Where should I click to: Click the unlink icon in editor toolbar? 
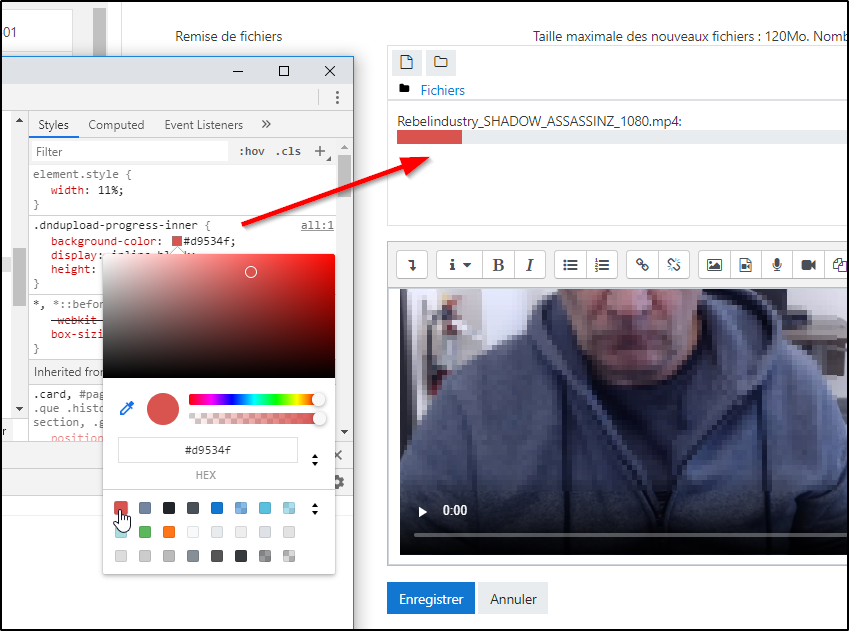click(673, 265)
